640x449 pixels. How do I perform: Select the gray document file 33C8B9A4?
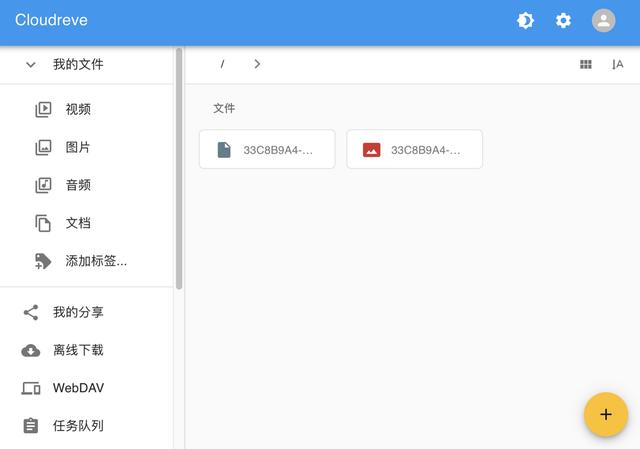click(x=267, y=149)
